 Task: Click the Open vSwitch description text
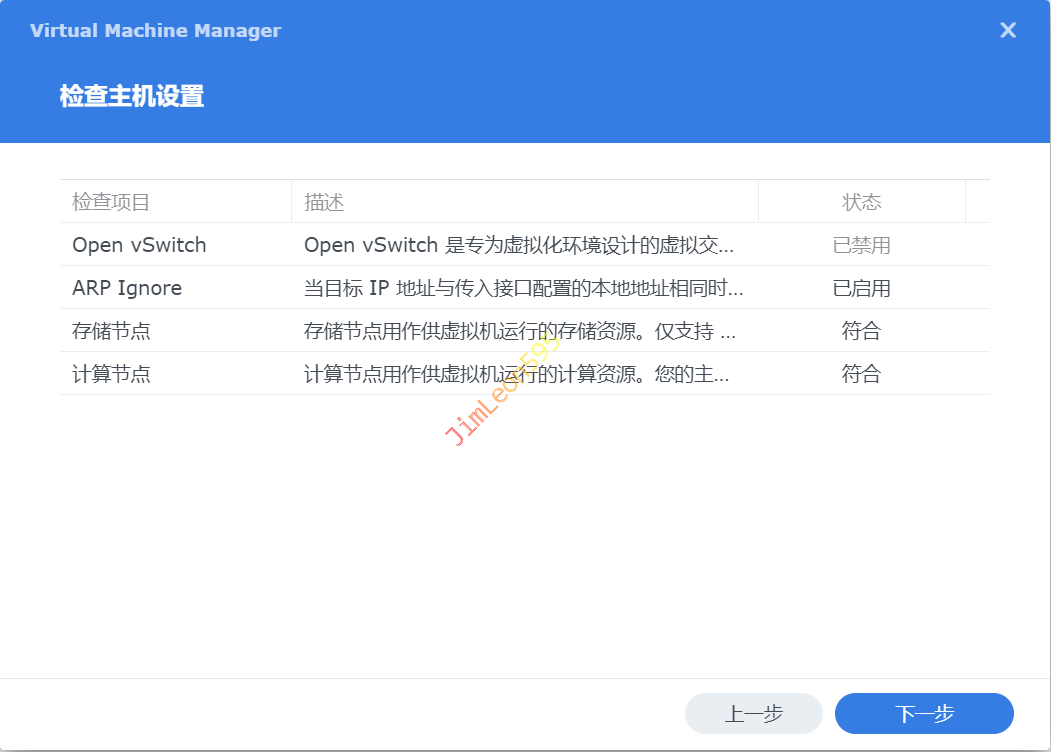pyautogui.click(x=519, y=245)
